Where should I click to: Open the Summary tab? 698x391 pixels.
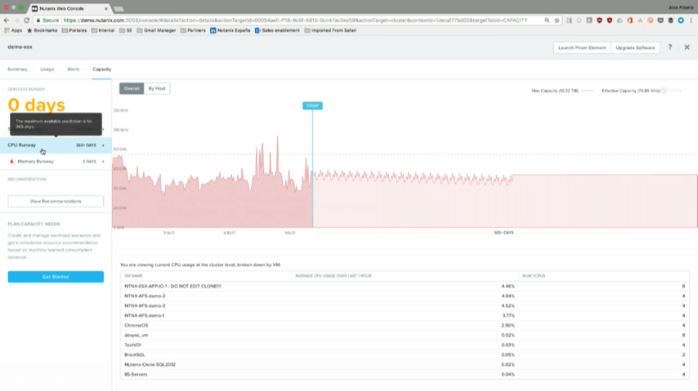pos(17,69)
